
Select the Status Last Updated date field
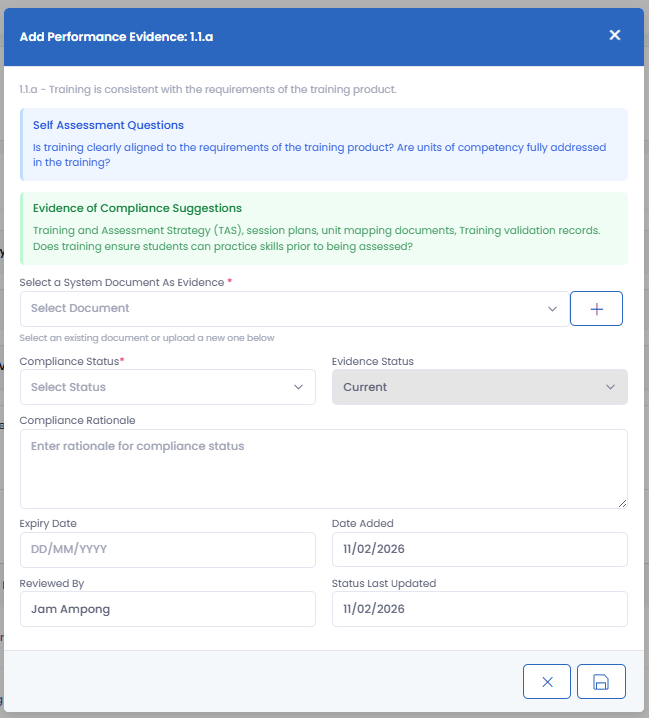click(479, 609)
